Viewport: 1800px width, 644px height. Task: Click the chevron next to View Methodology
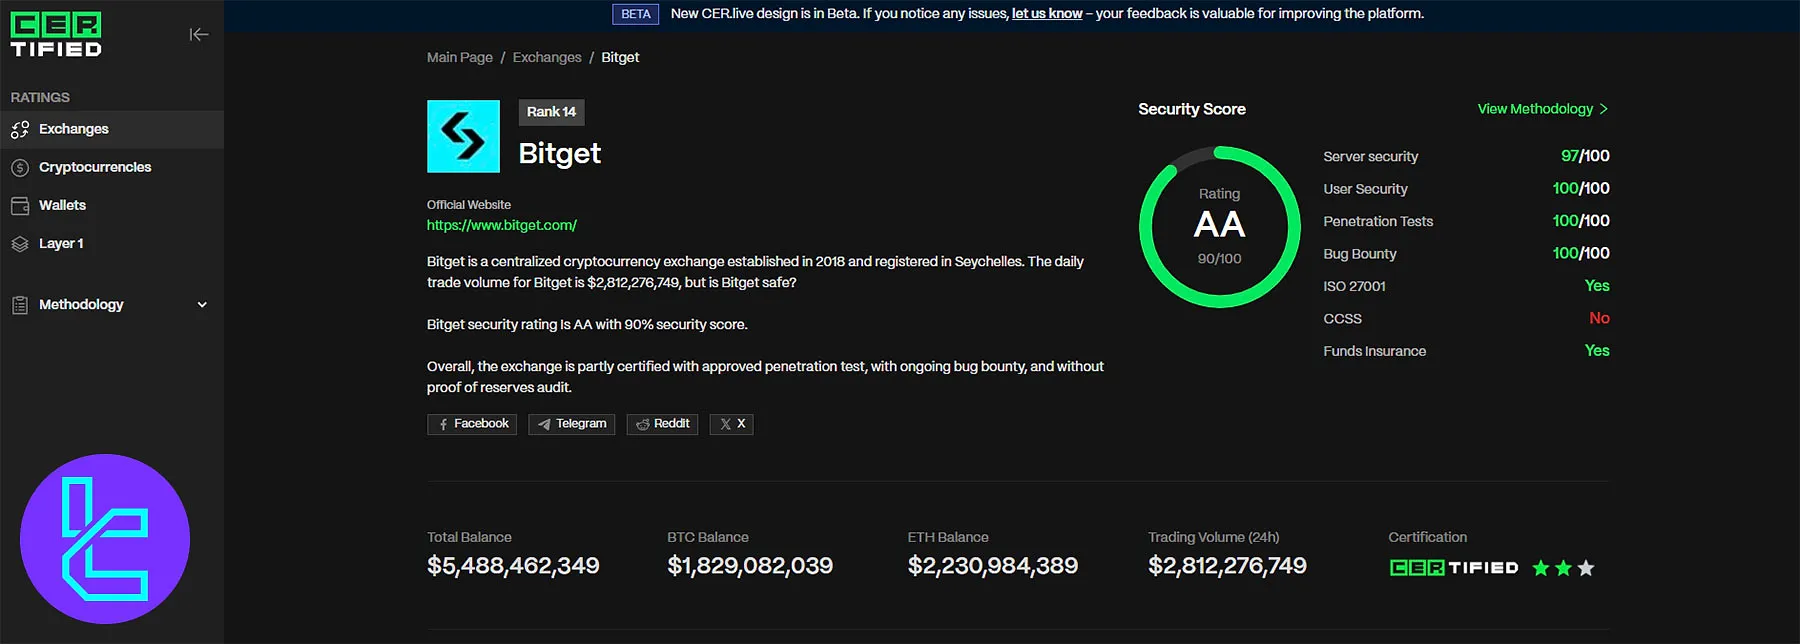tap(1604, 109)
